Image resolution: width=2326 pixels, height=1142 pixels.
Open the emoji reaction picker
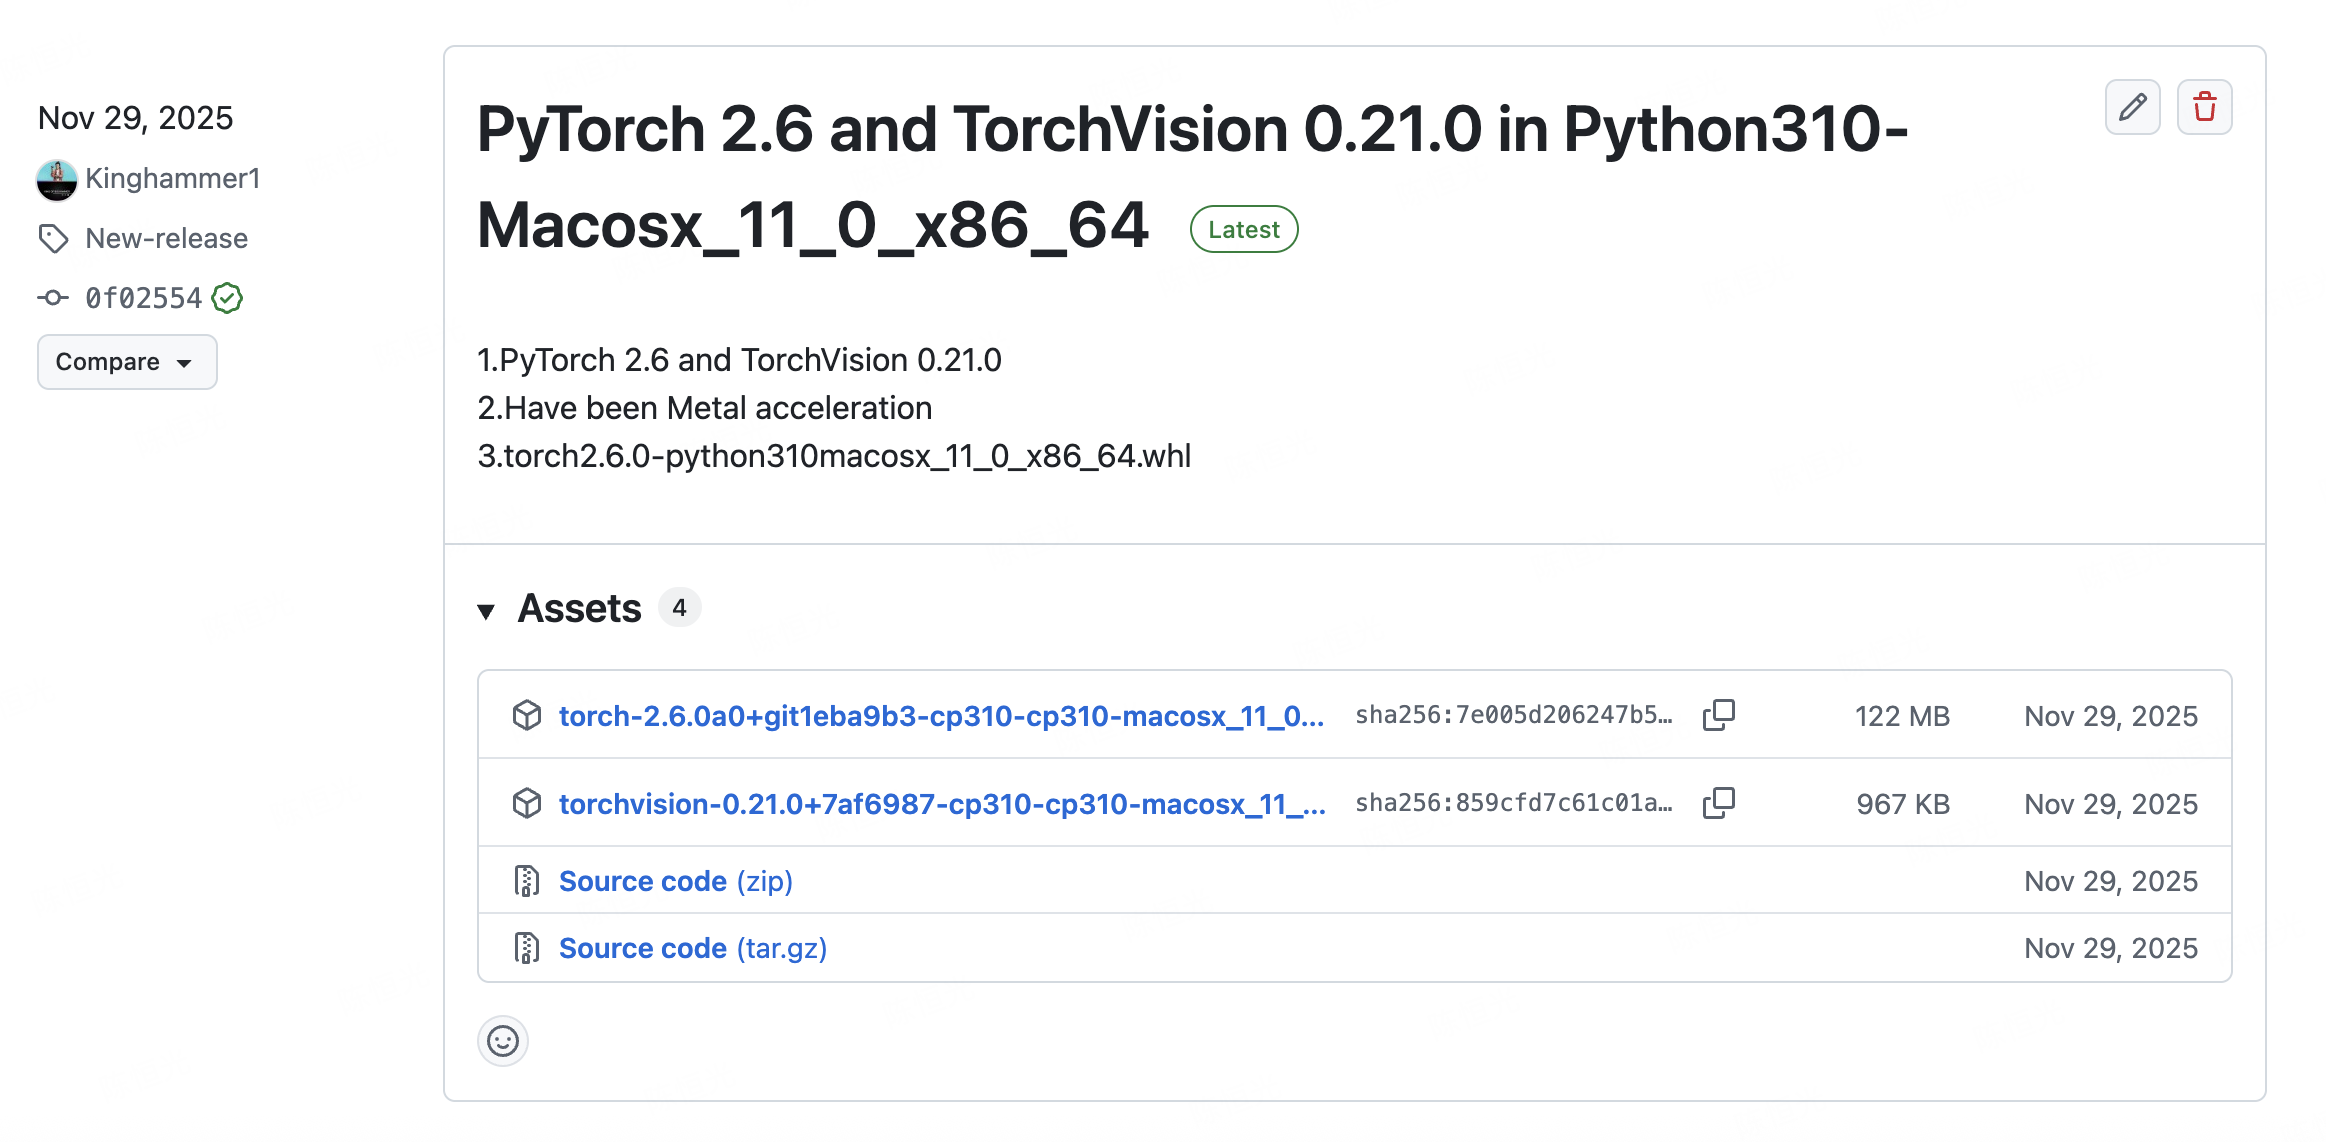click(503, 1040)
